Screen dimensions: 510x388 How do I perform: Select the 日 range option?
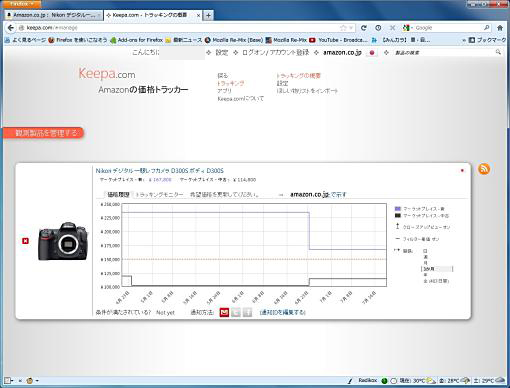click(x=425, y=251)
